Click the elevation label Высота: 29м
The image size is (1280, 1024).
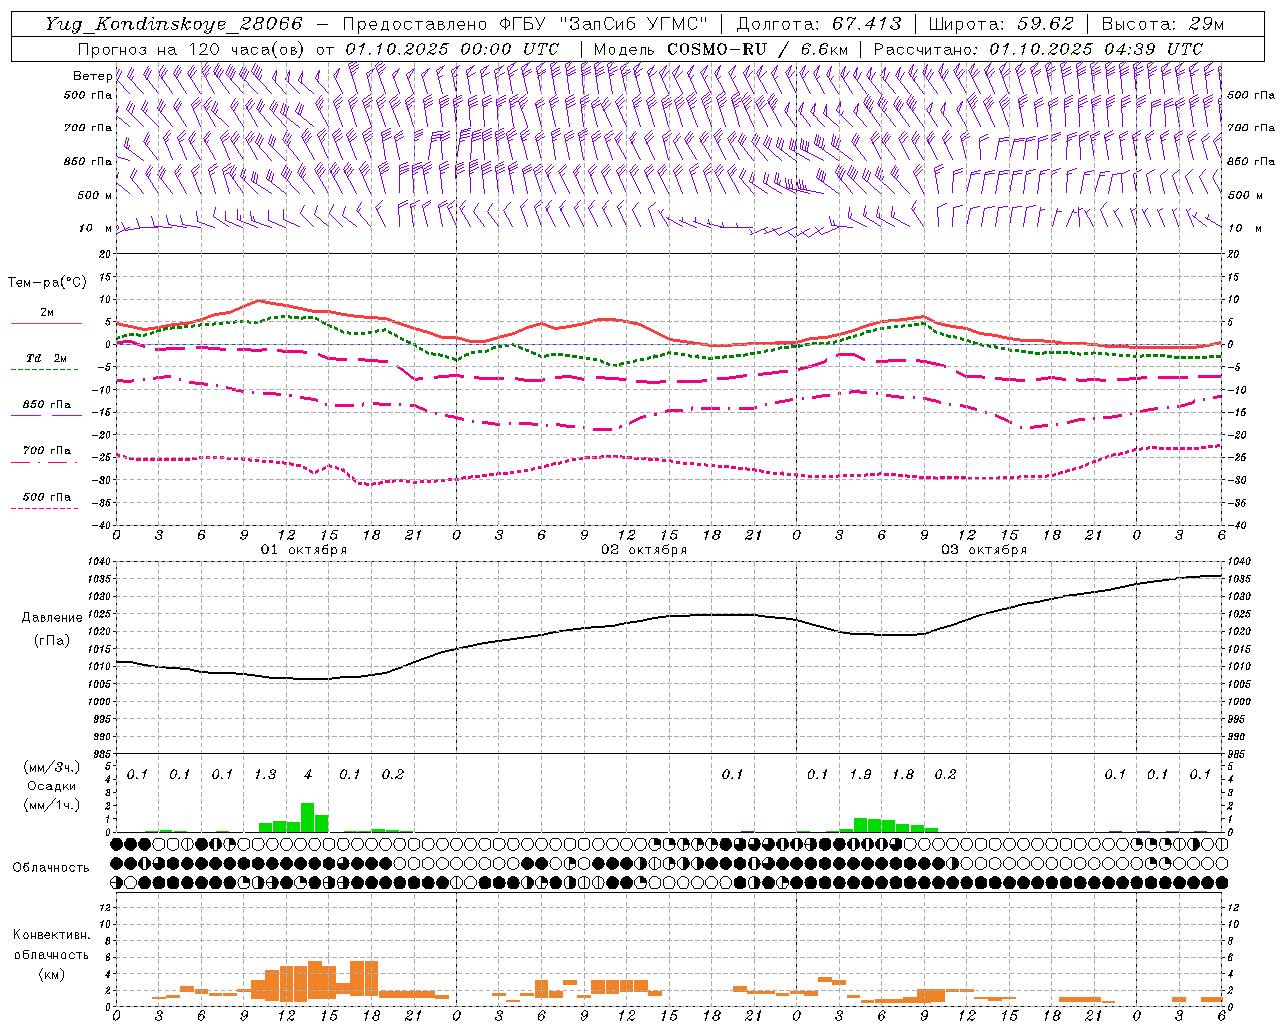coord(1163,24)
